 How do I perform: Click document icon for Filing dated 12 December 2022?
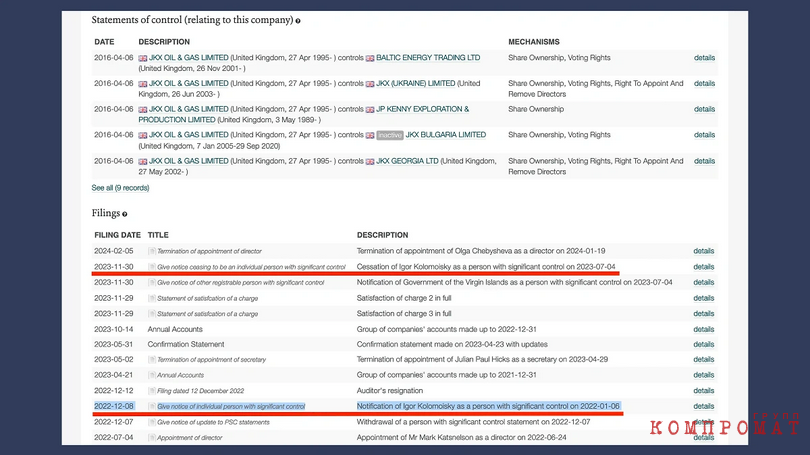pyautogui.click(x=152, y=391)
